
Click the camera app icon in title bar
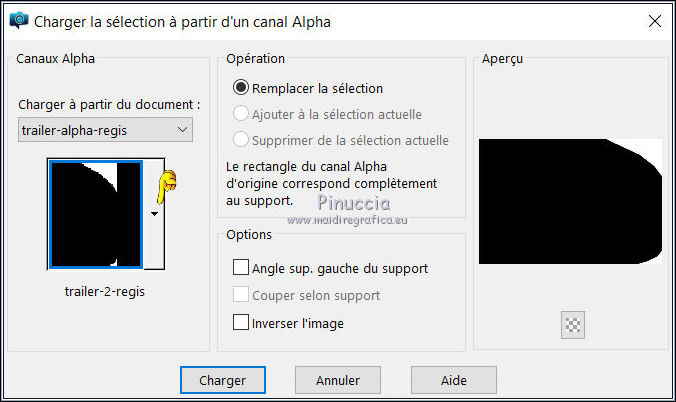point(19,20)
